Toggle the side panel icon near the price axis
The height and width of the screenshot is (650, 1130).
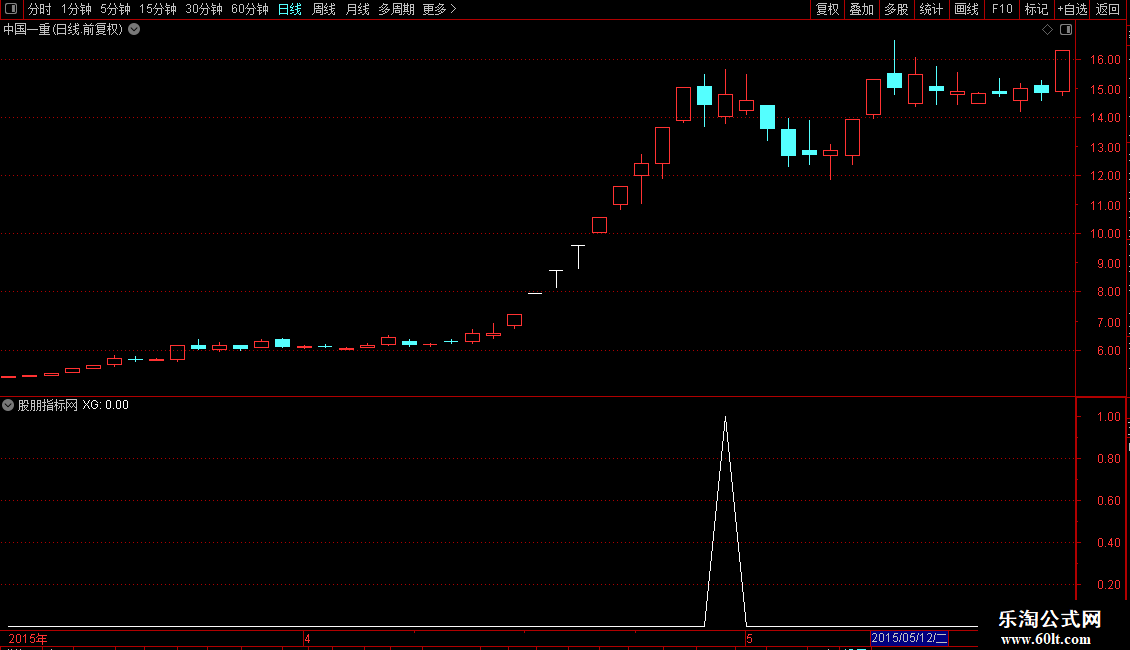tap(1066, 30)
